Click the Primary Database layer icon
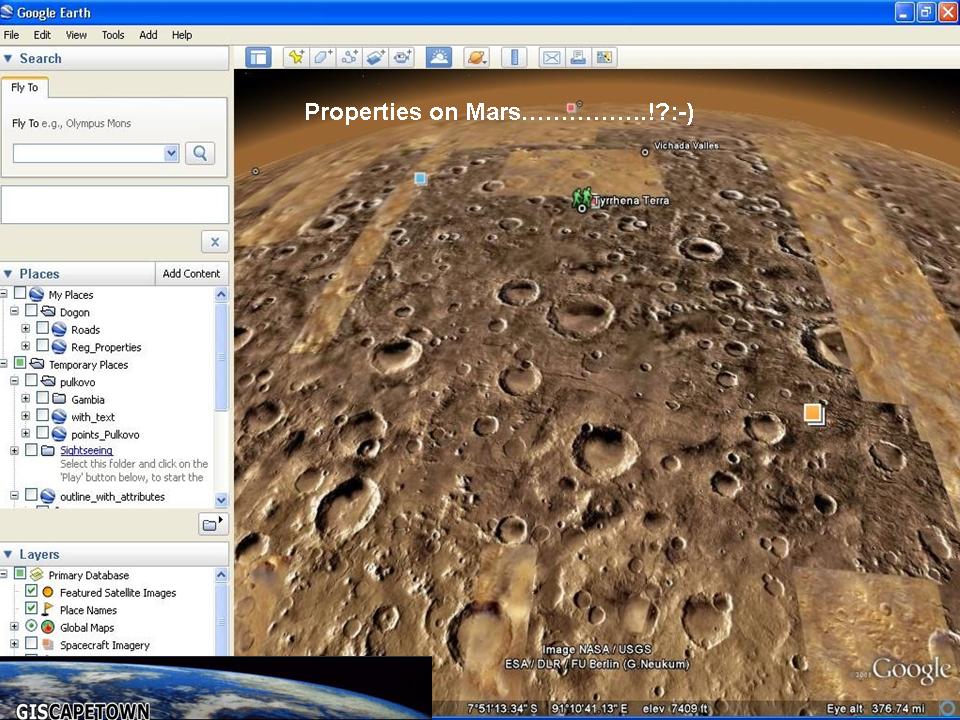 click(37, 574)
